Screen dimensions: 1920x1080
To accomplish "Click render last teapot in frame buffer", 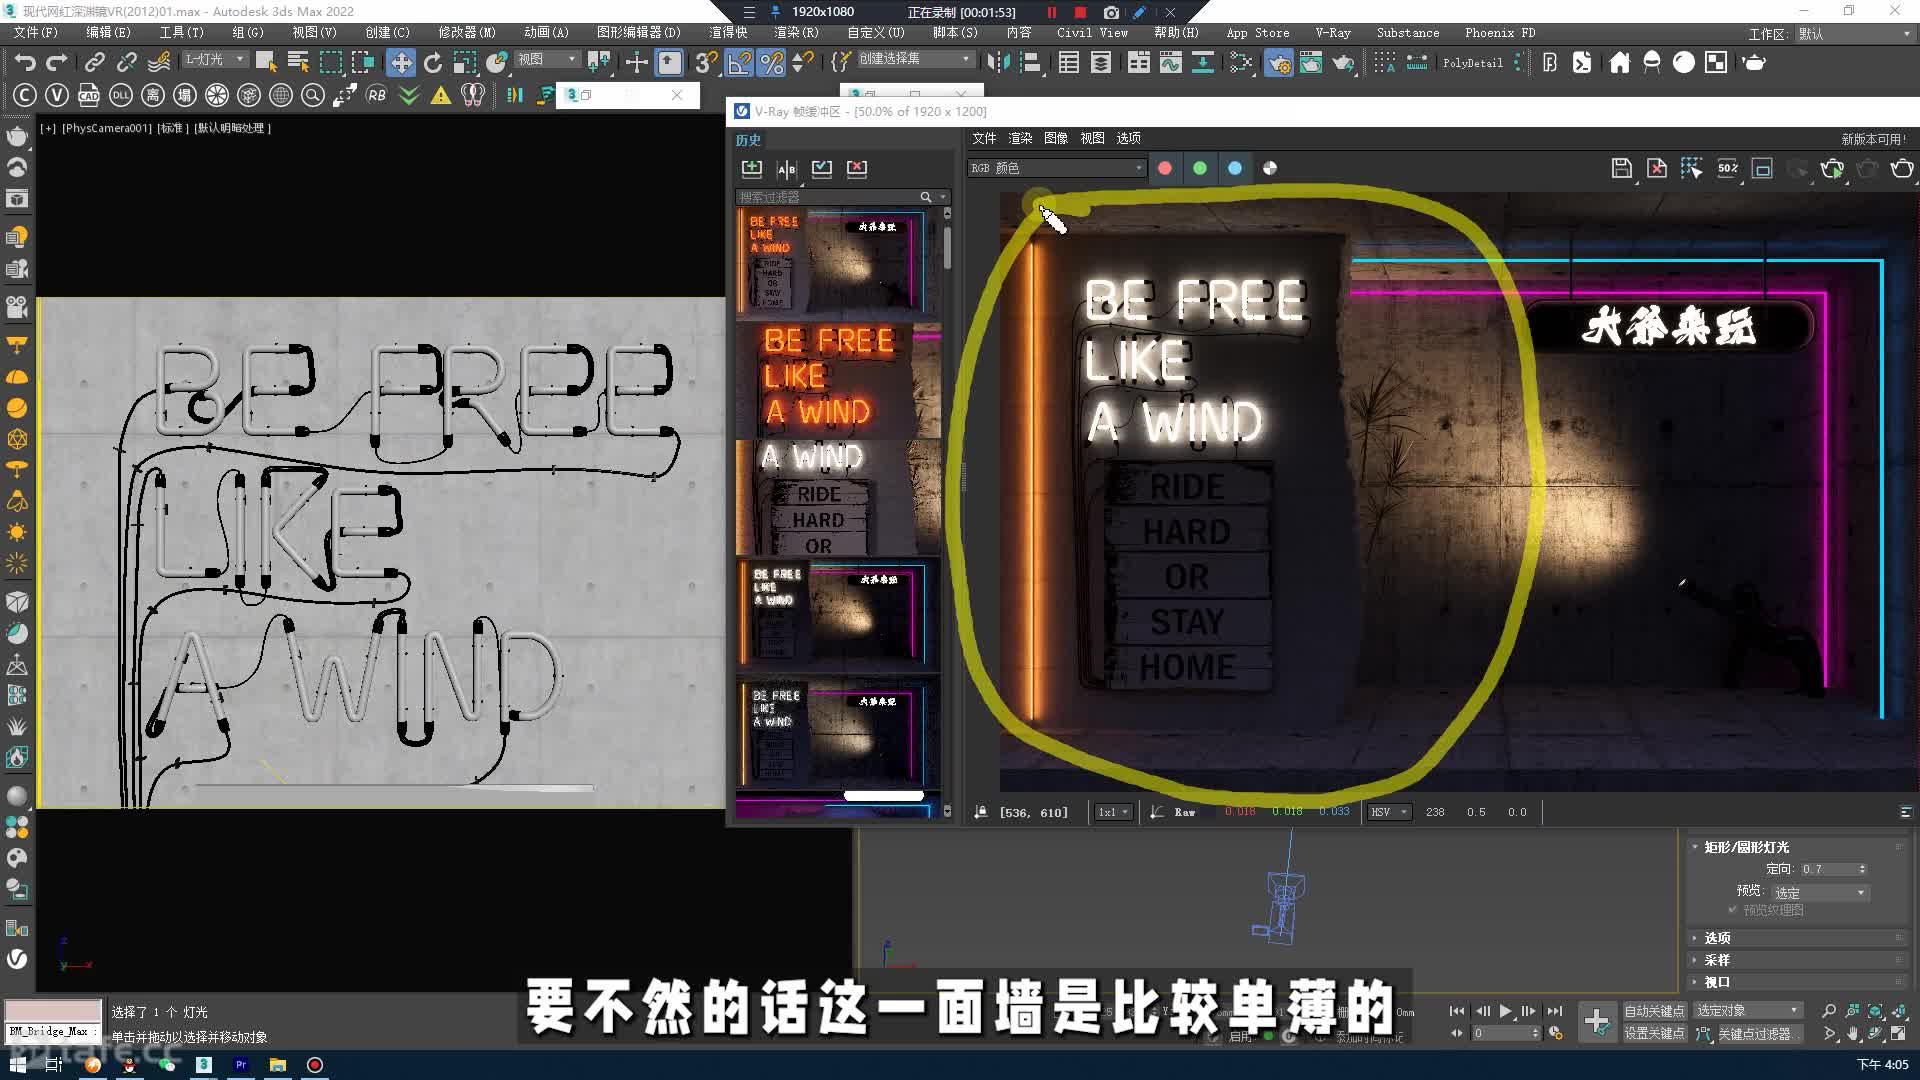I will pos(1902,168).
